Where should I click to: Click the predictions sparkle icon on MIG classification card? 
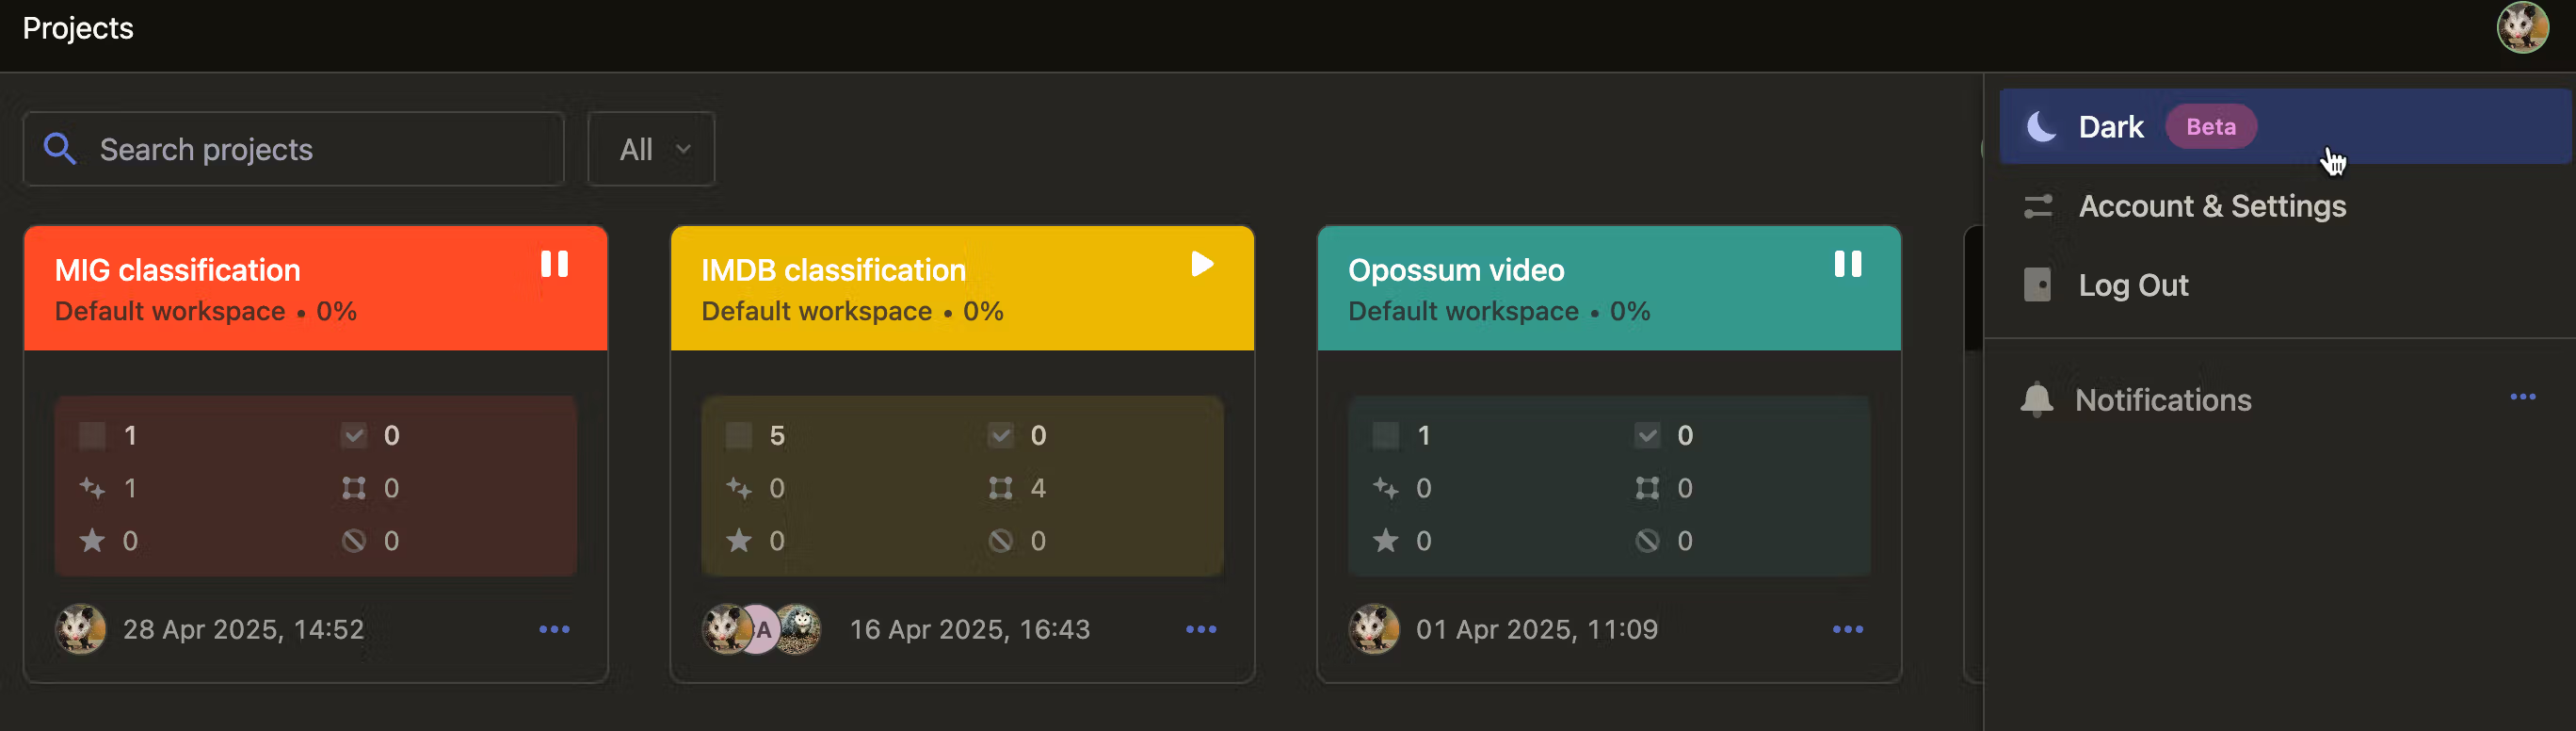point(93,488)
